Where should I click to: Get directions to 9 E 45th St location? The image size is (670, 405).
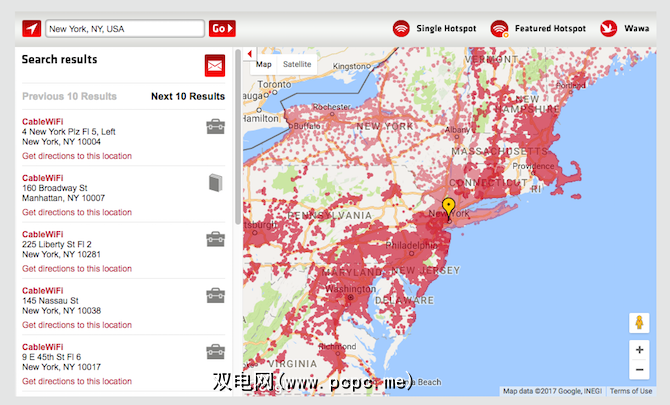pos(77,382)
